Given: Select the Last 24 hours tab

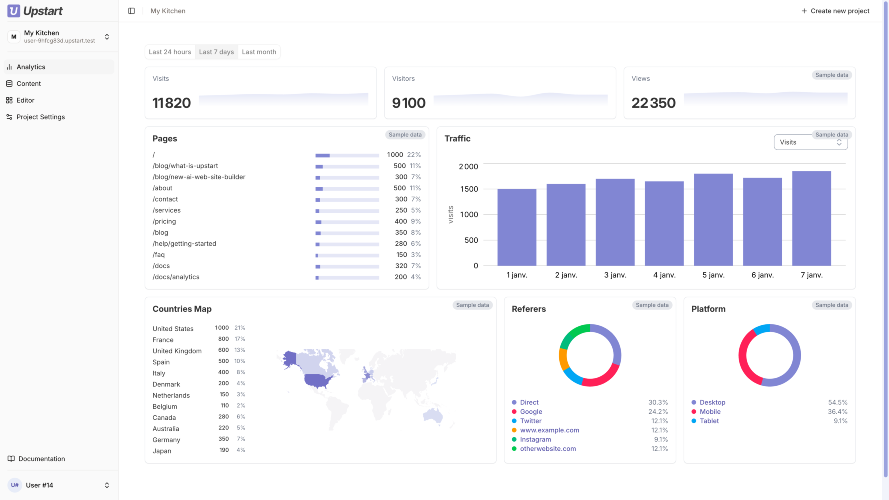Looking at the screenshot, I should 170,52.
